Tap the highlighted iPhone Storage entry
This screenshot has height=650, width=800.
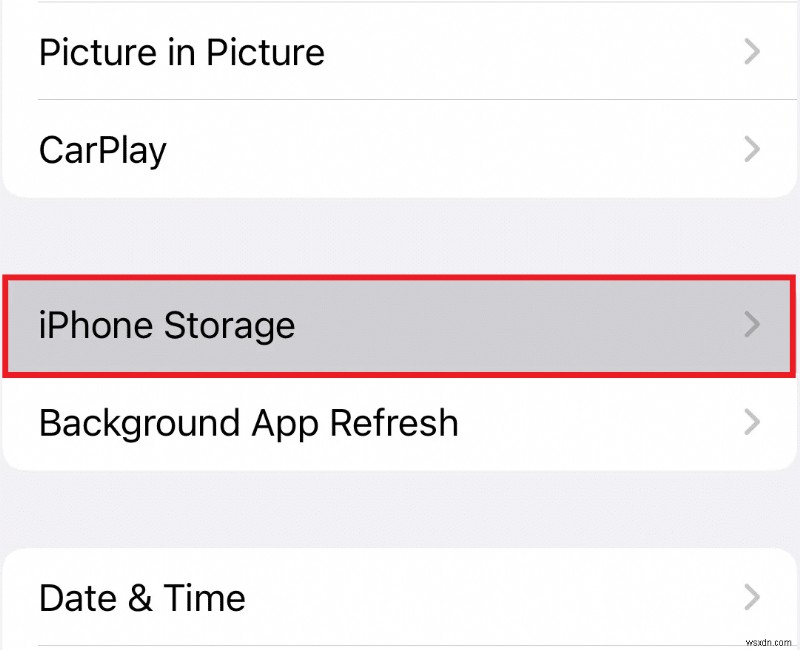[x=400, y=325]
